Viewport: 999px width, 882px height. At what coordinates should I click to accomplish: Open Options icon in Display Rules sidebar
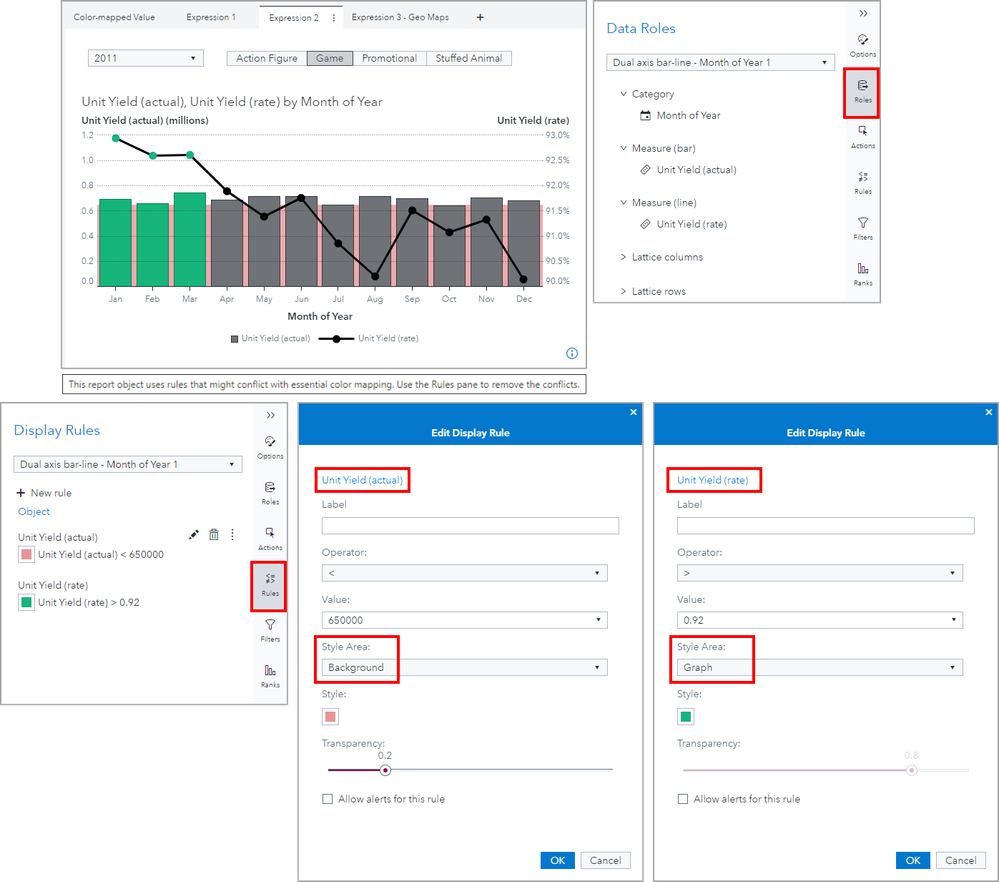pyautogui.click(x=270, y=447)
